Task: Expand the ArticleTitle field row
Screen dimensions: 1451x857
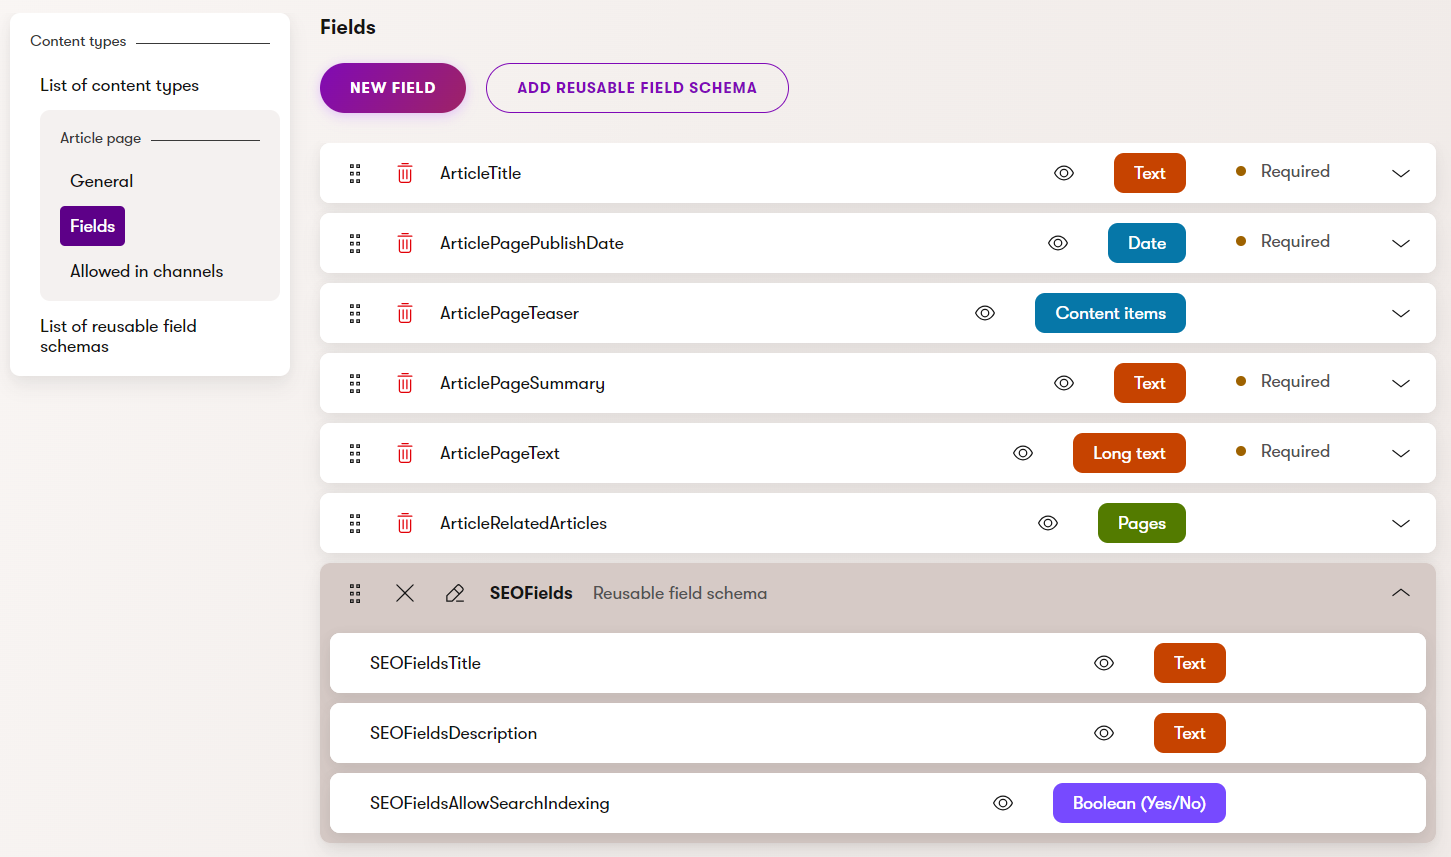Action: [1401, 173]
